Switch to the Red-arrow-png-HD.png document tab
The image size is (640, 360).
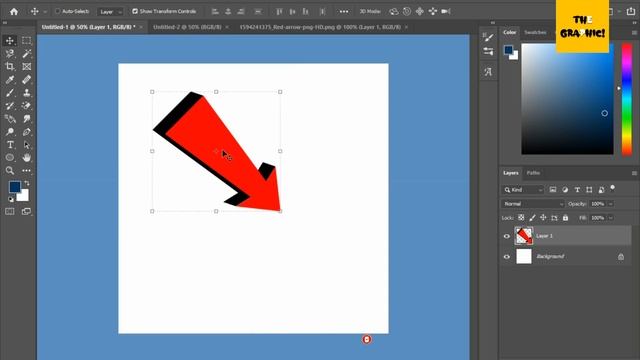tap(320, 27)
